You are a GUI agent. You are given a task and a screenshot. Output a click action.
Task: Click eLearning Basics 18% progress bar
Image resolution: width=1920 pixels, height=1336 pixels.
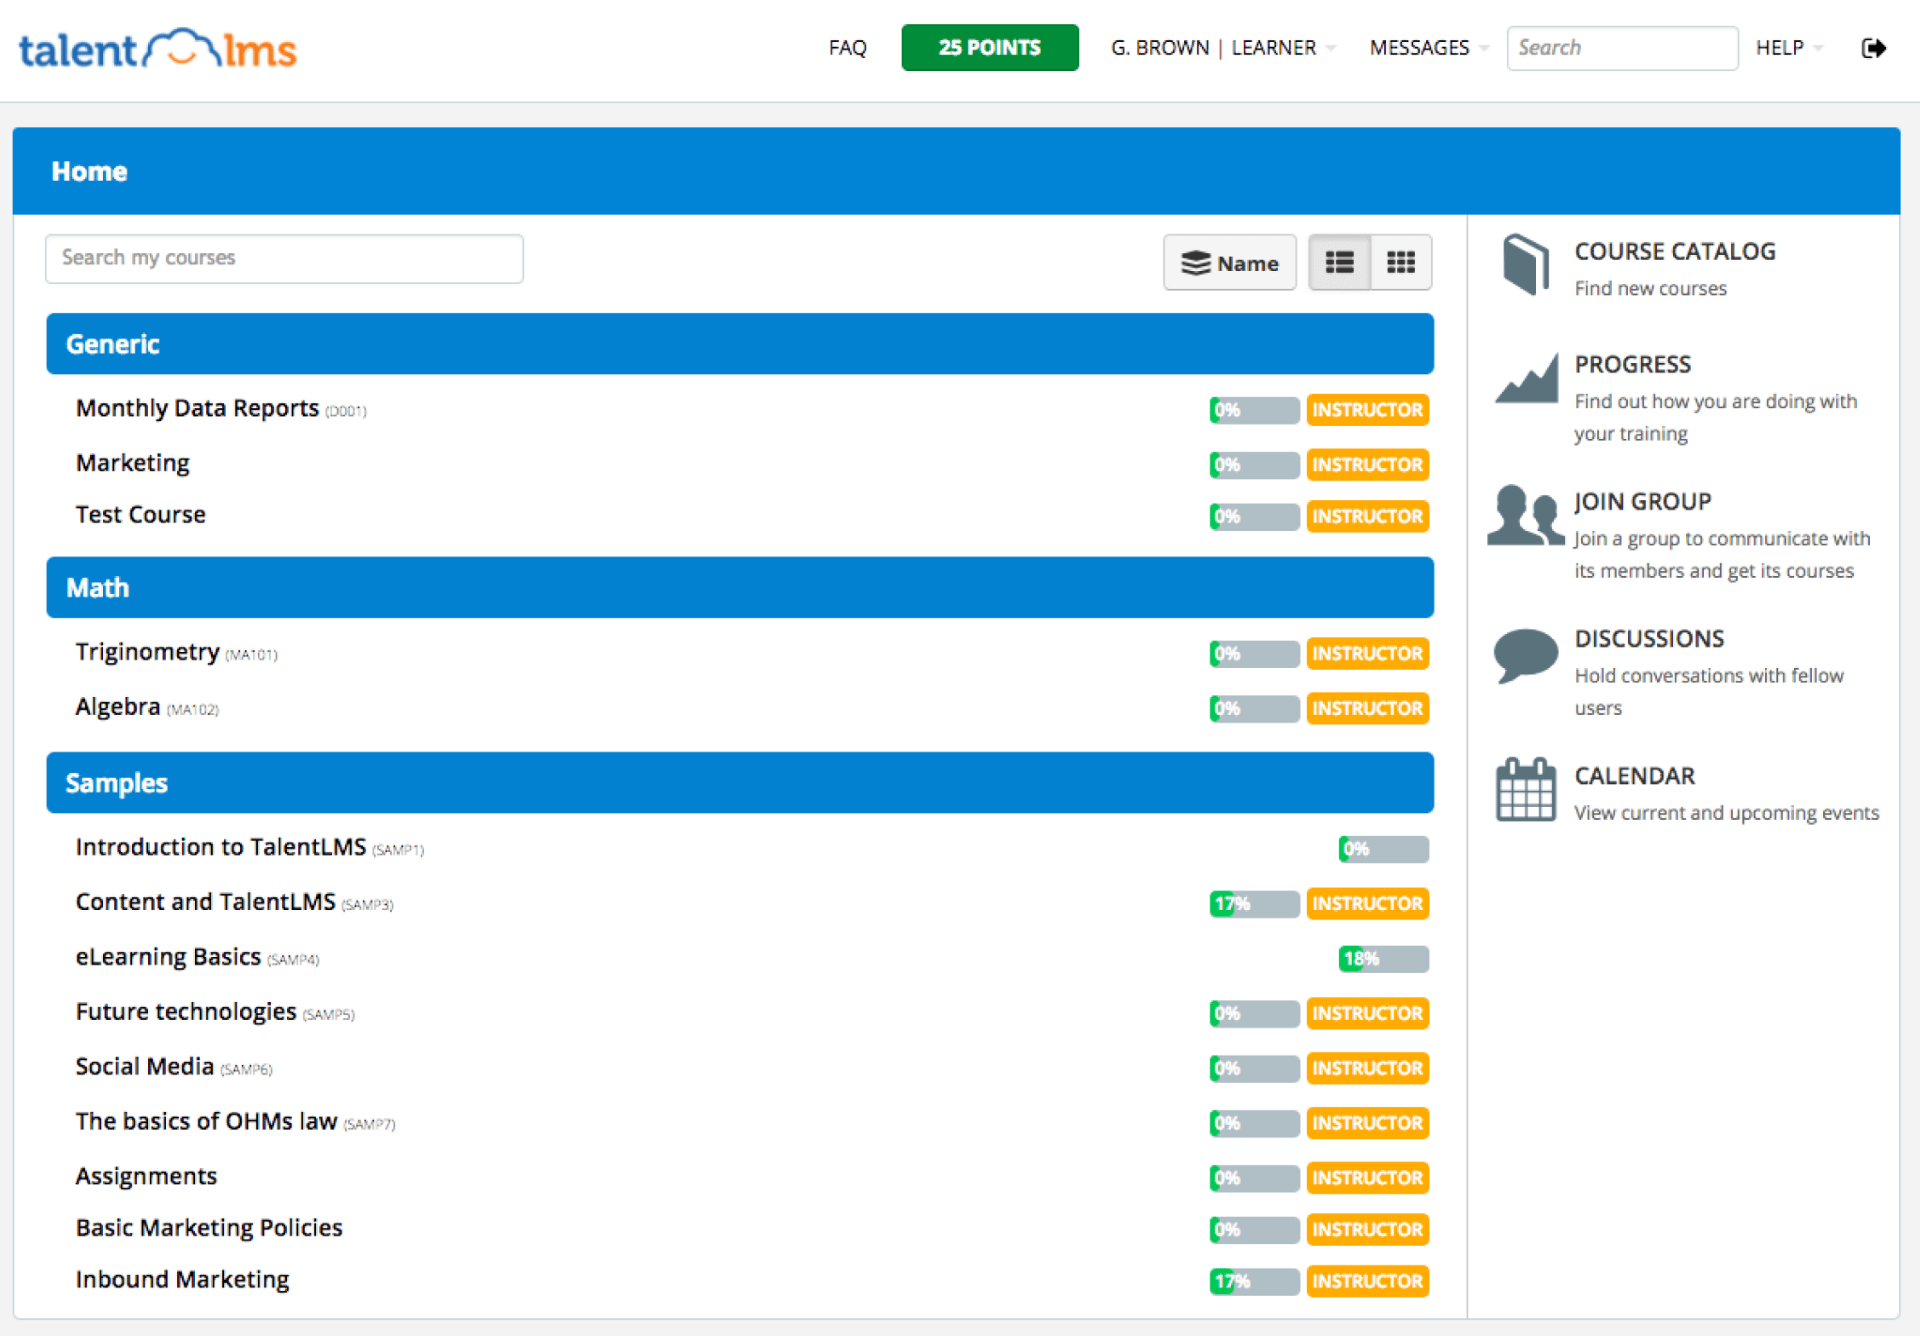(x=1384, y=959)
